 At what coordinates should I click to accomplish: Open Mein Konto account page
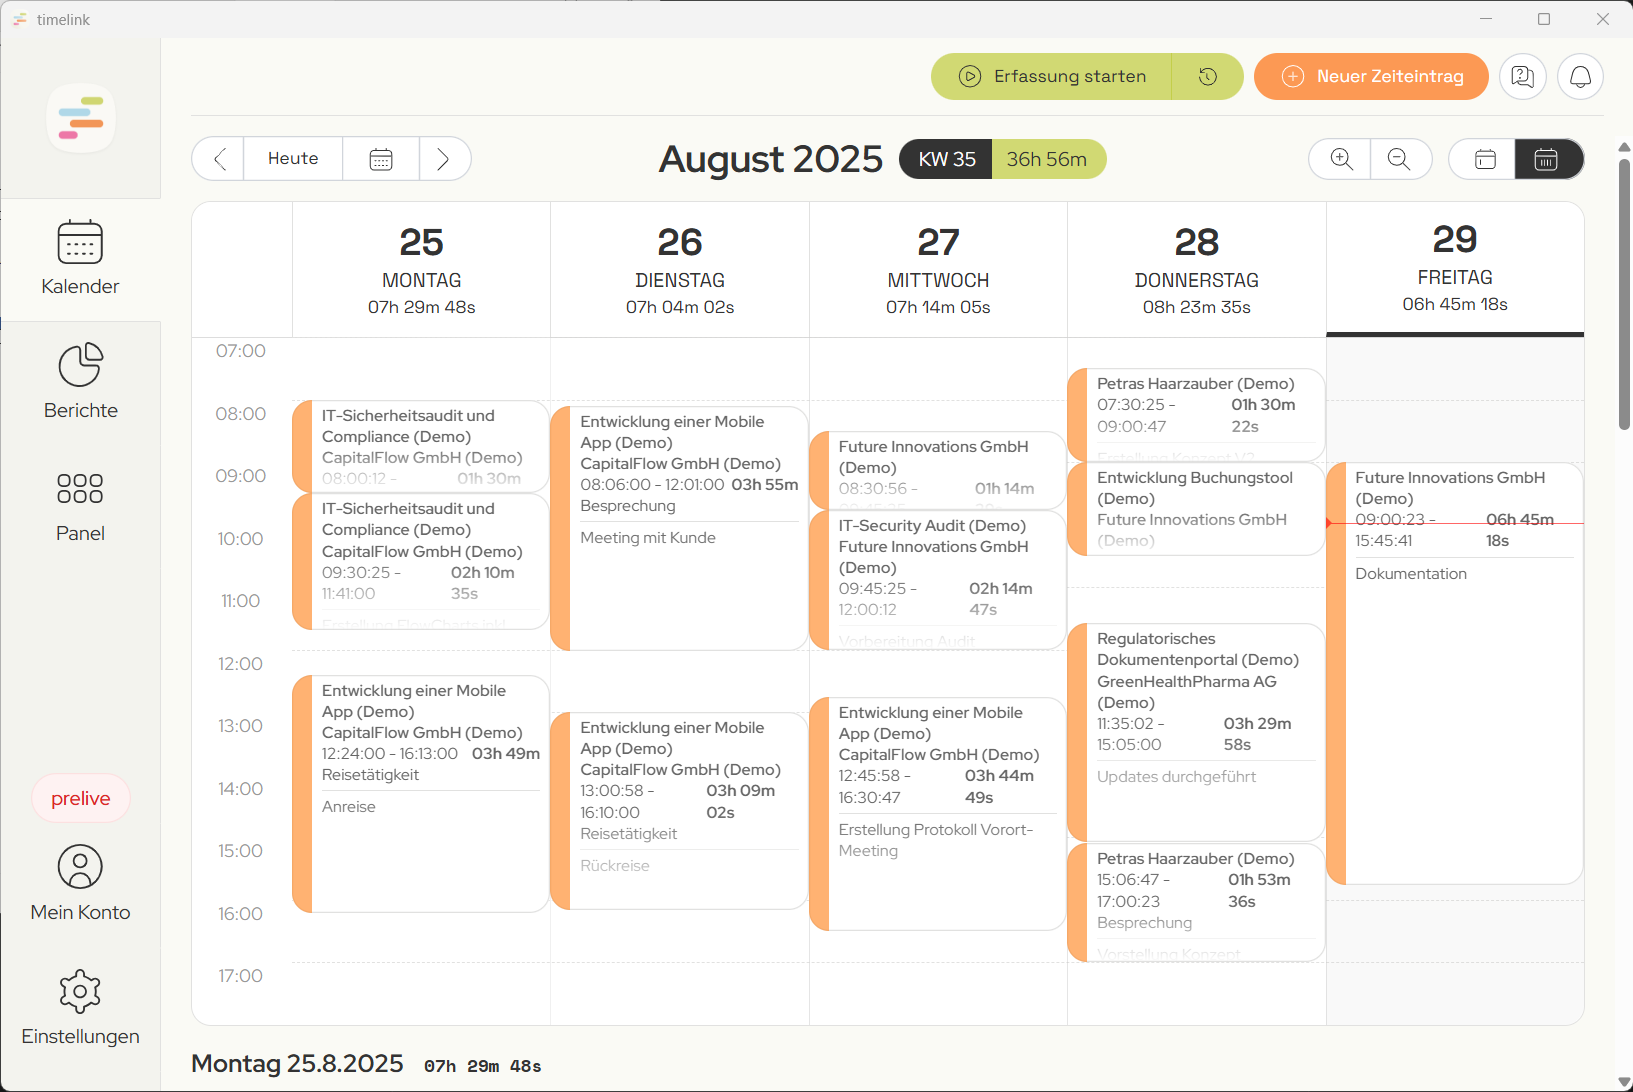80,883
